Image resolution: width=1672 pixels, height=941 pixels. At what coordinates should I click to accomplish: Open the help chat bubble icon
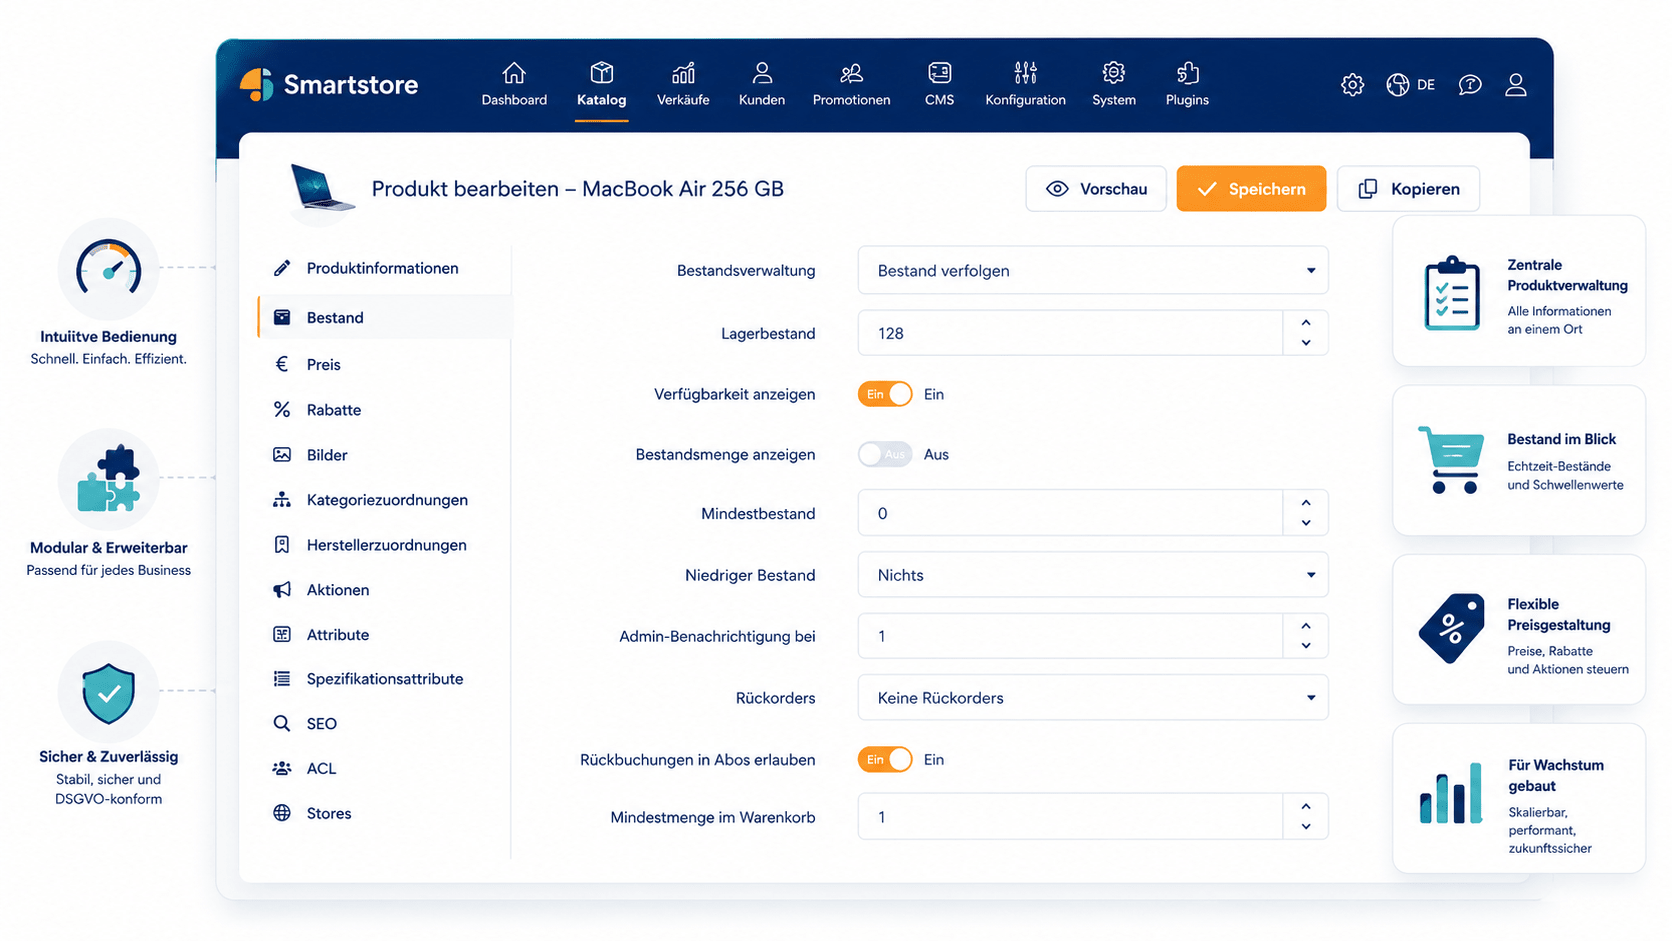point(1469,85)
